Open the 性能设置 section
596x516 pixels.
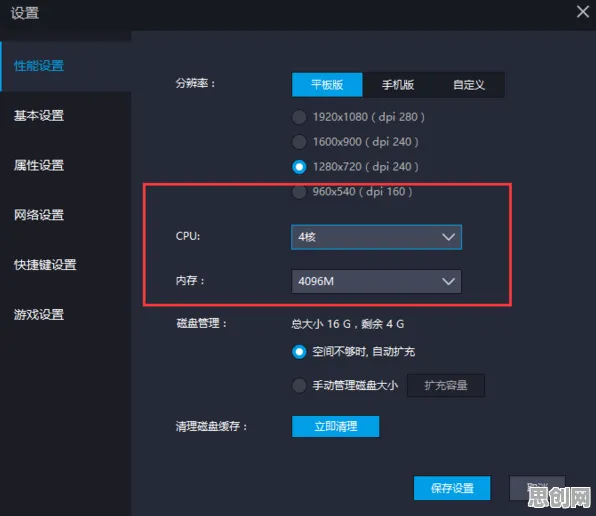tap(65, 66)
